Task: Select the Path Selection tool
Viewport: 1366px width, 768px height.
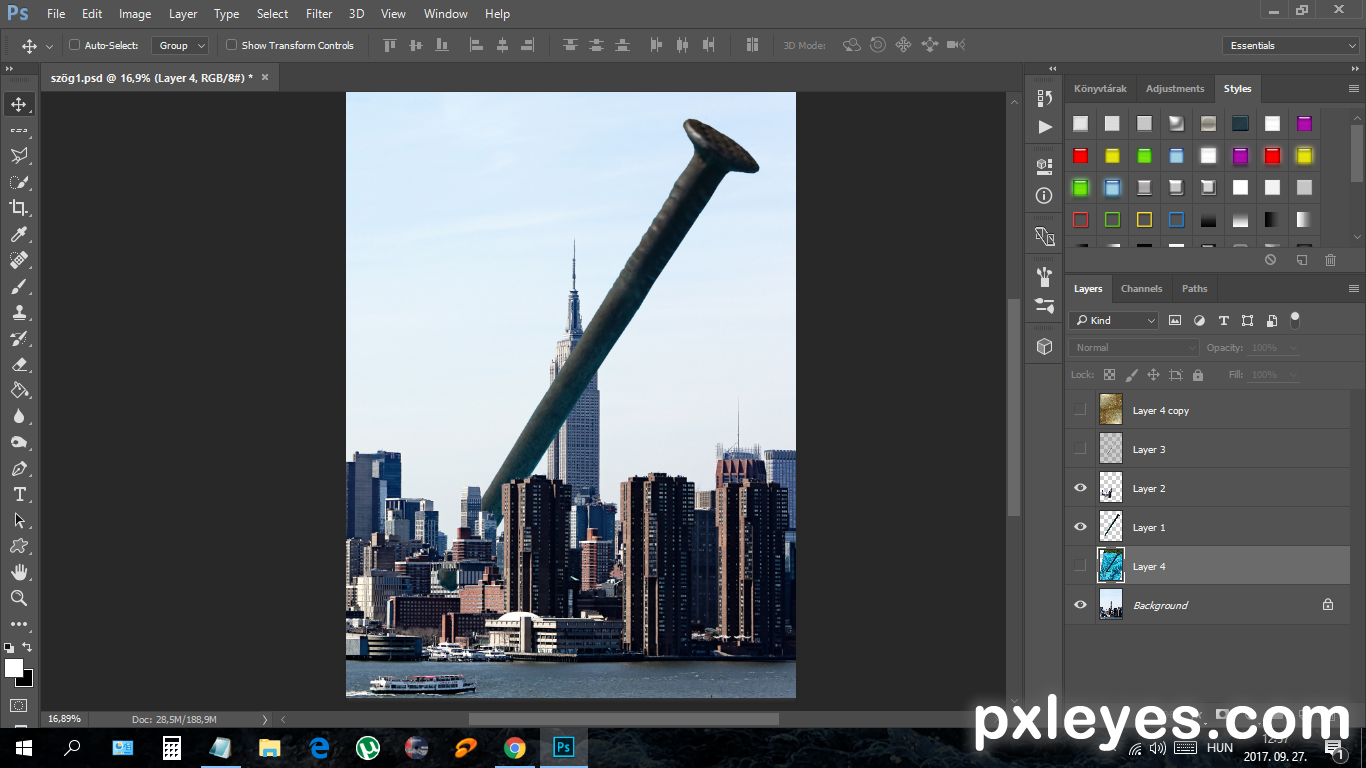Action: (18, 520)
